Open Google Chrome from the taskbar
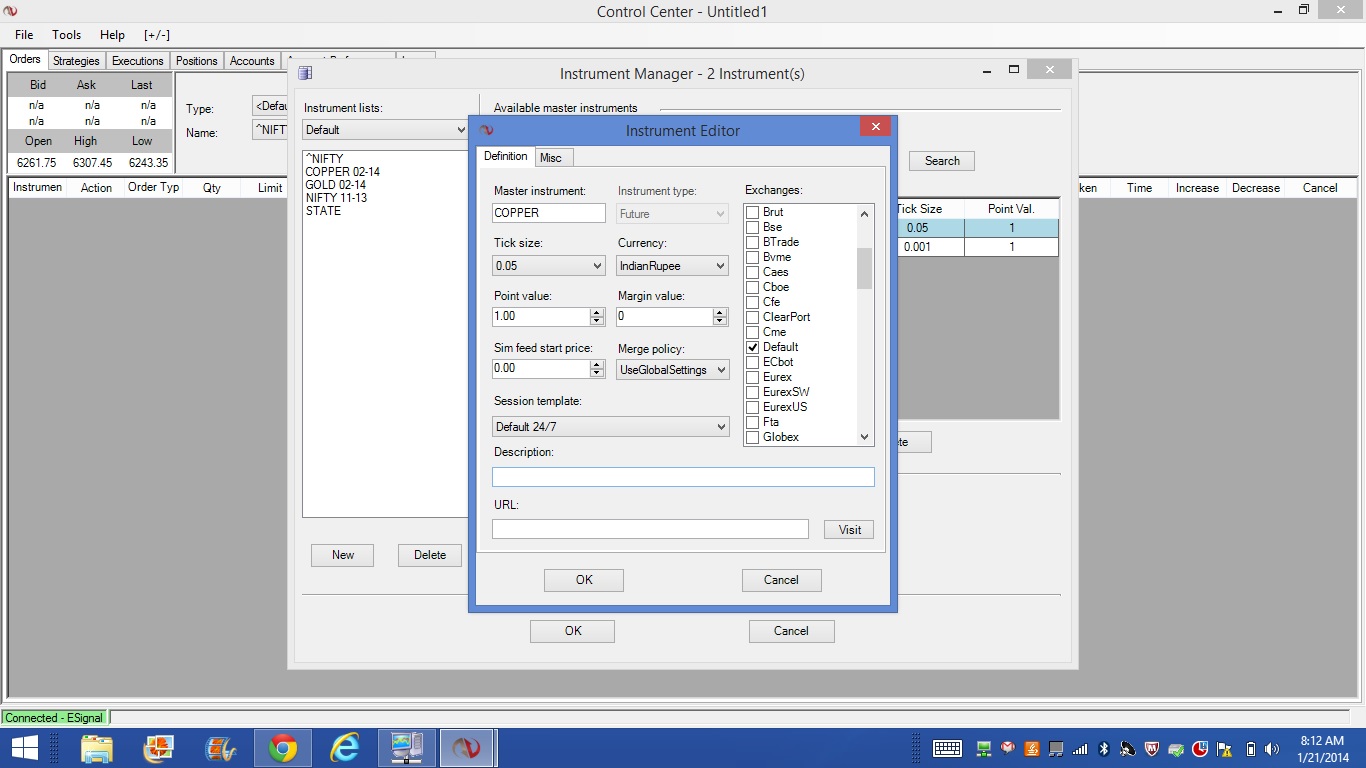The height and width of the screenshot is (768, 1366). [x=283, y=748]
